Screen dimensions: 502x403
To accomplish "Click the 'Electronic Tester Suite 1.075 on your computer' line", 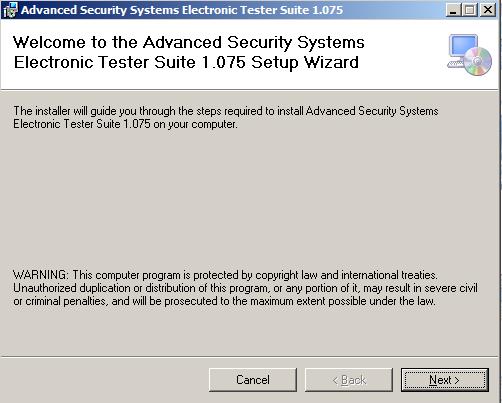I will pyautogui.click(x=125, y=124).
